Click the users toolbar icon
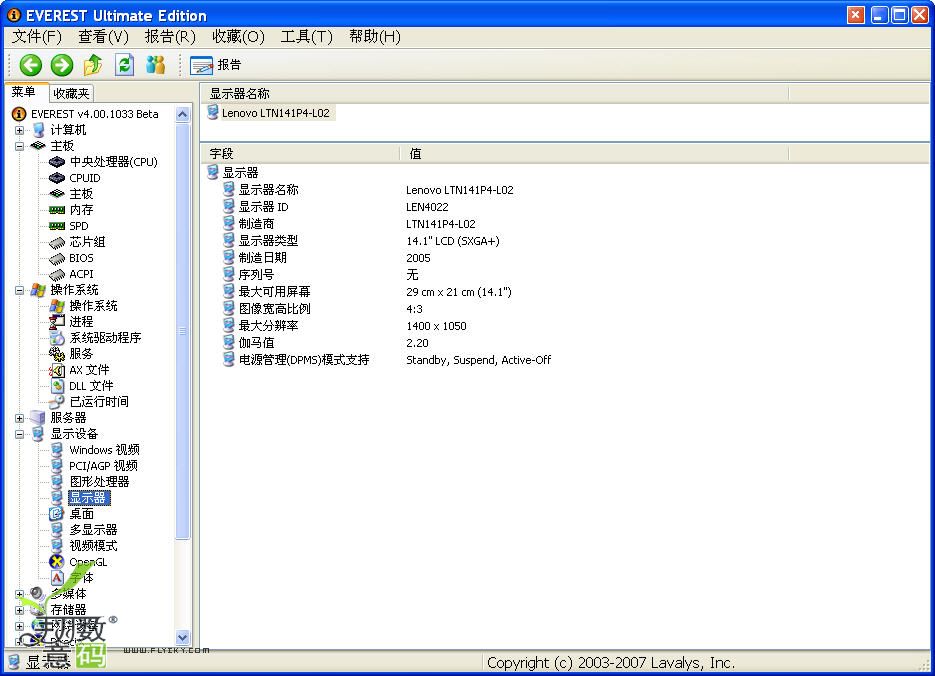 tap(156, 65)
